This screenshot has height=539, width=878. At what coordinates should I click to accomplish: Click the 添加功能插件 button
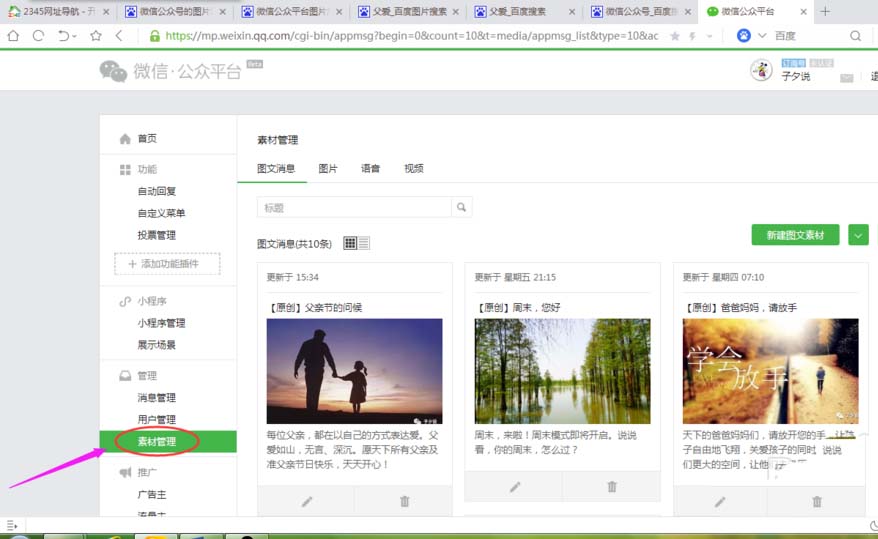click(x=167, y=264)
